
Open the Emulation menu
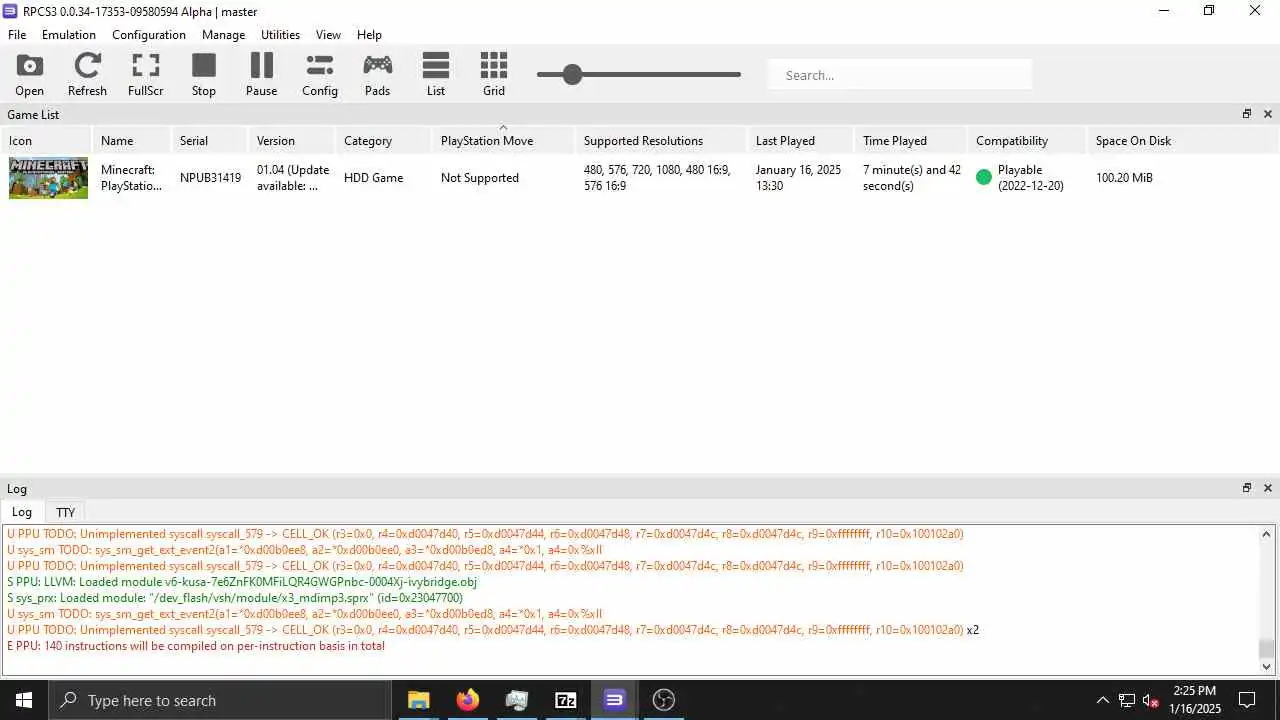point(69,35)
